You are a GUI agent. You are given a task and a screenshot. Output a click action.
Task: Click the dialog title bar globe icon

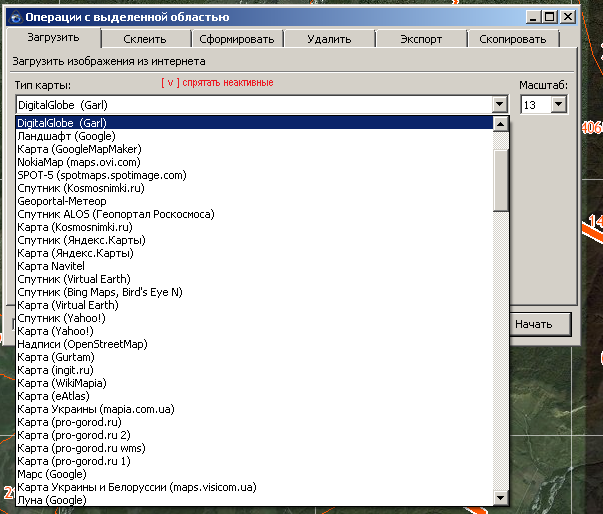click(x=14, y=17)
